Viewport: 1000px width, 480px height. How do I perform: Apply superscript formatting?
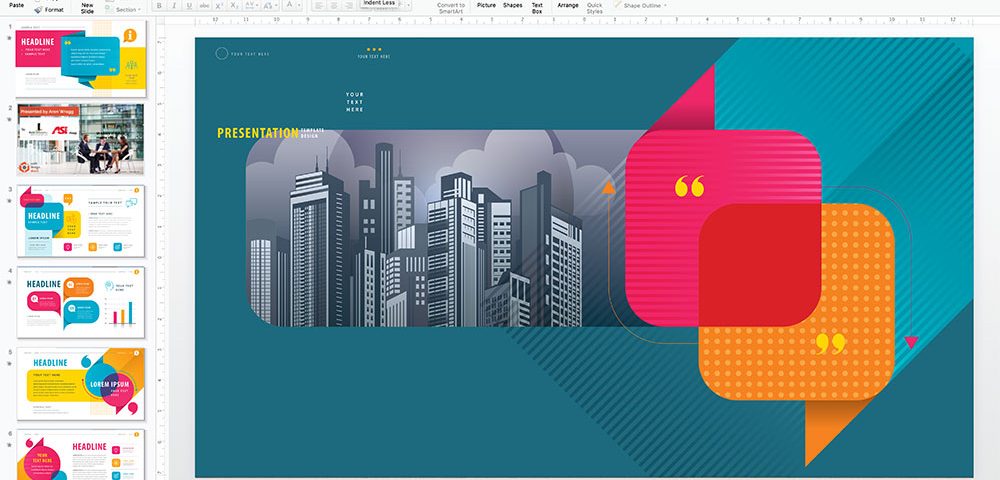(218, 5)
